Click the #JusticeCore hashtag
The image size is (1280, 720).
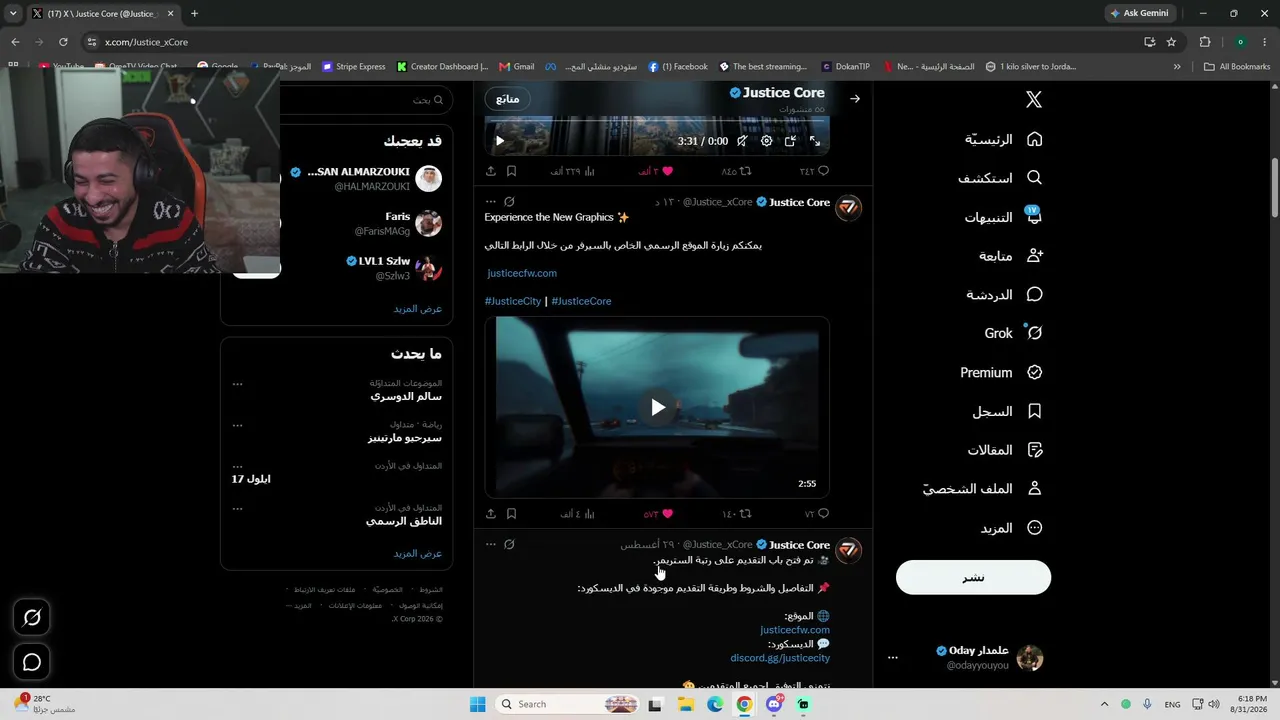click(x=581, y=301)
